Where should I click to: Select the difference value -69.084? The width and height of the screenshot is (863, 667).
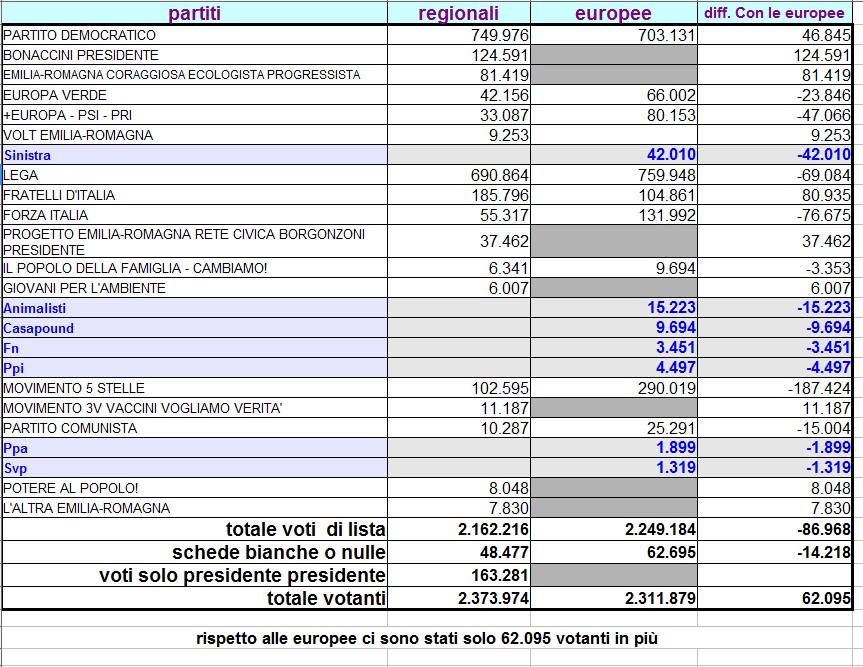824,175
